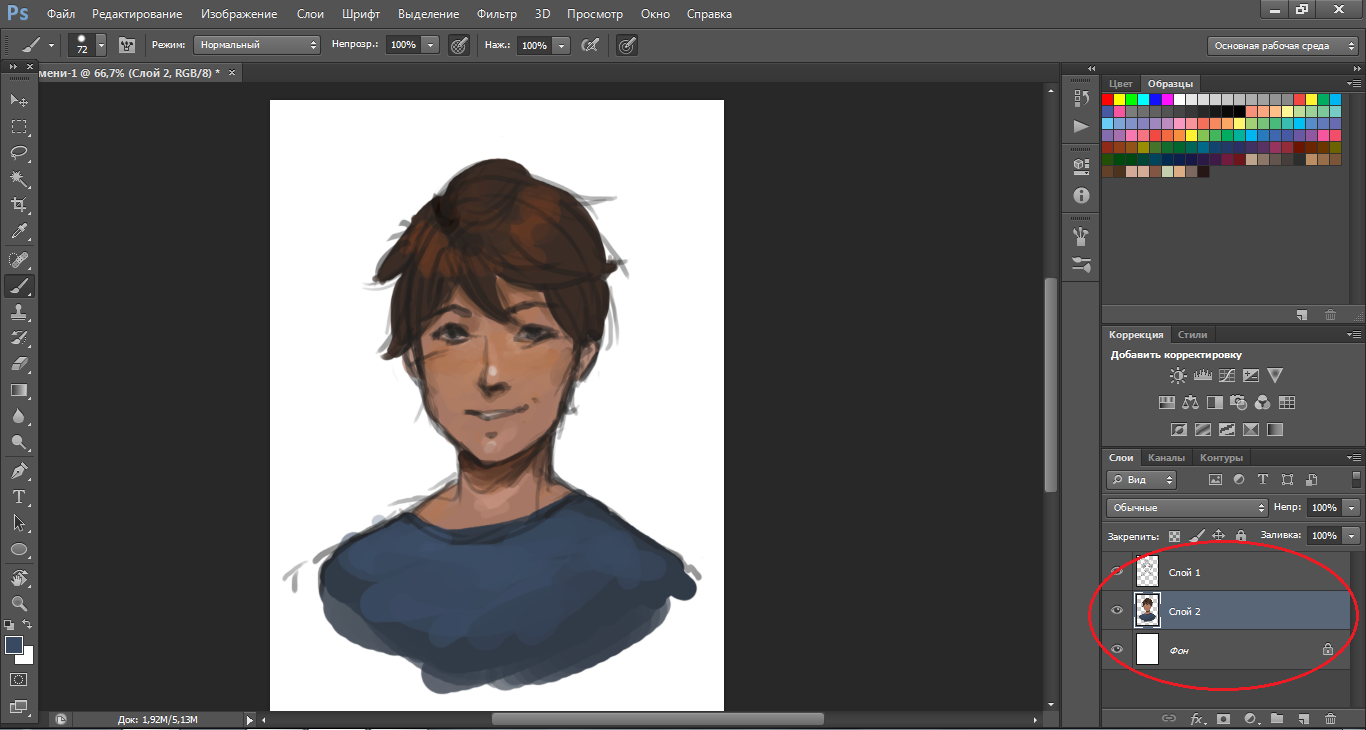Select the Type (T) tool
This screenshot has height=730, width=1366.
[19, 497]
